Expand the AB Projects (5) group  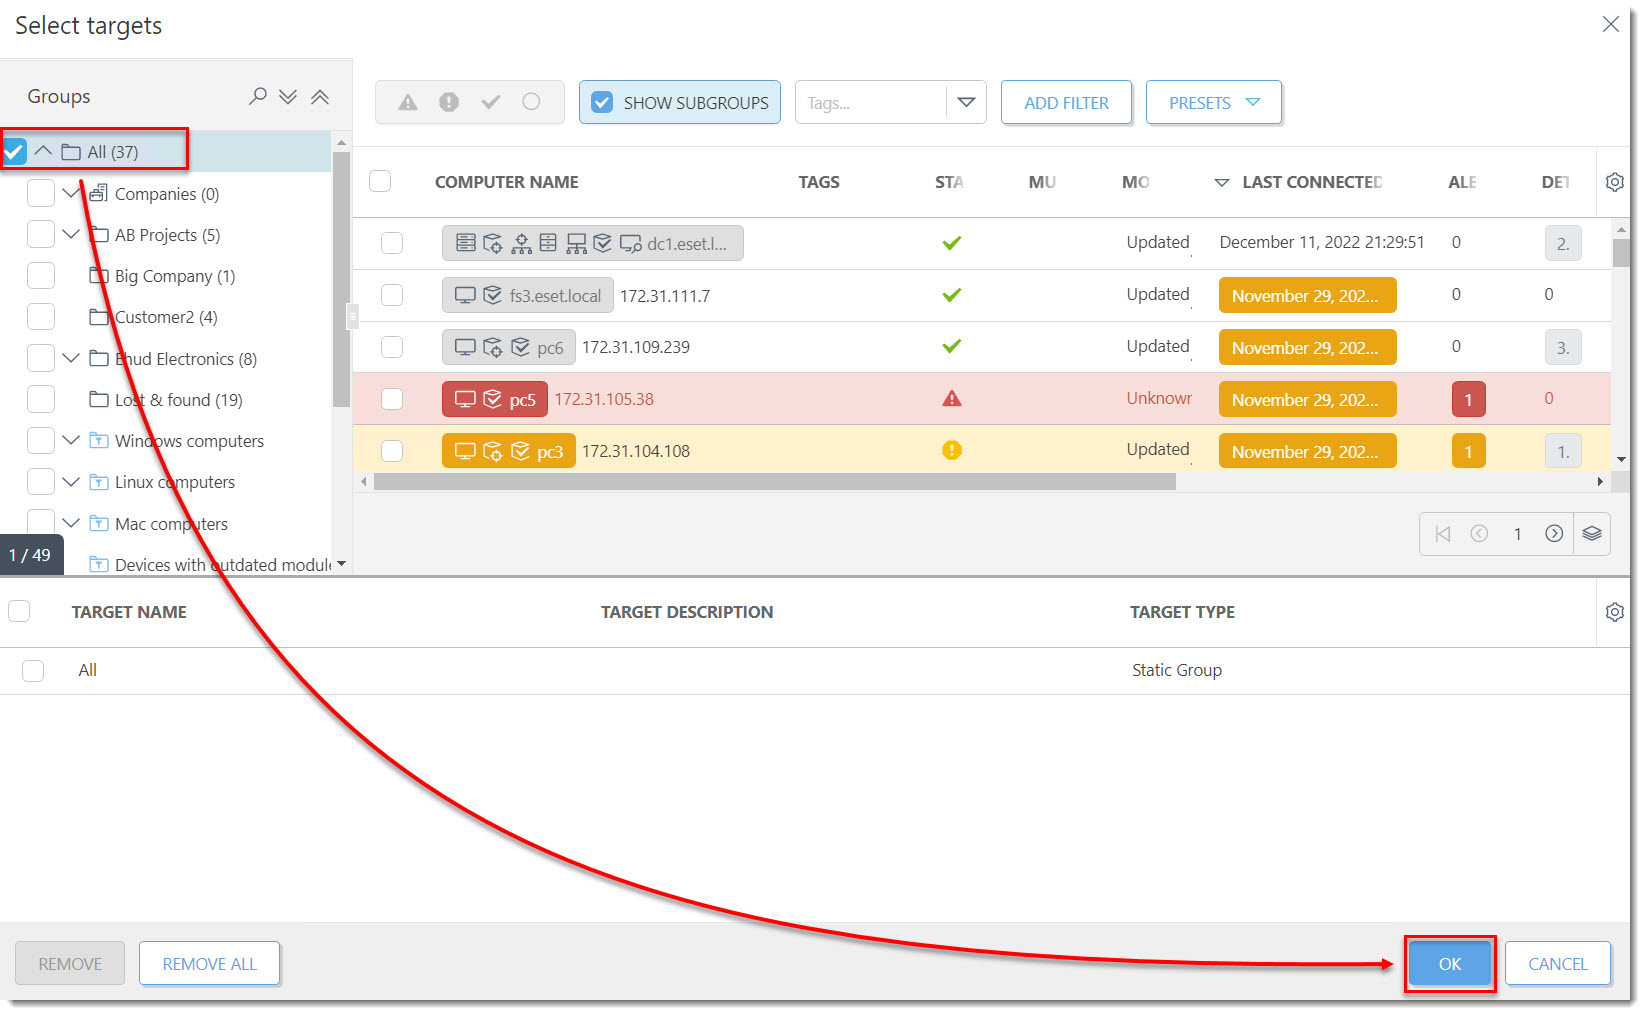[71, 234]
